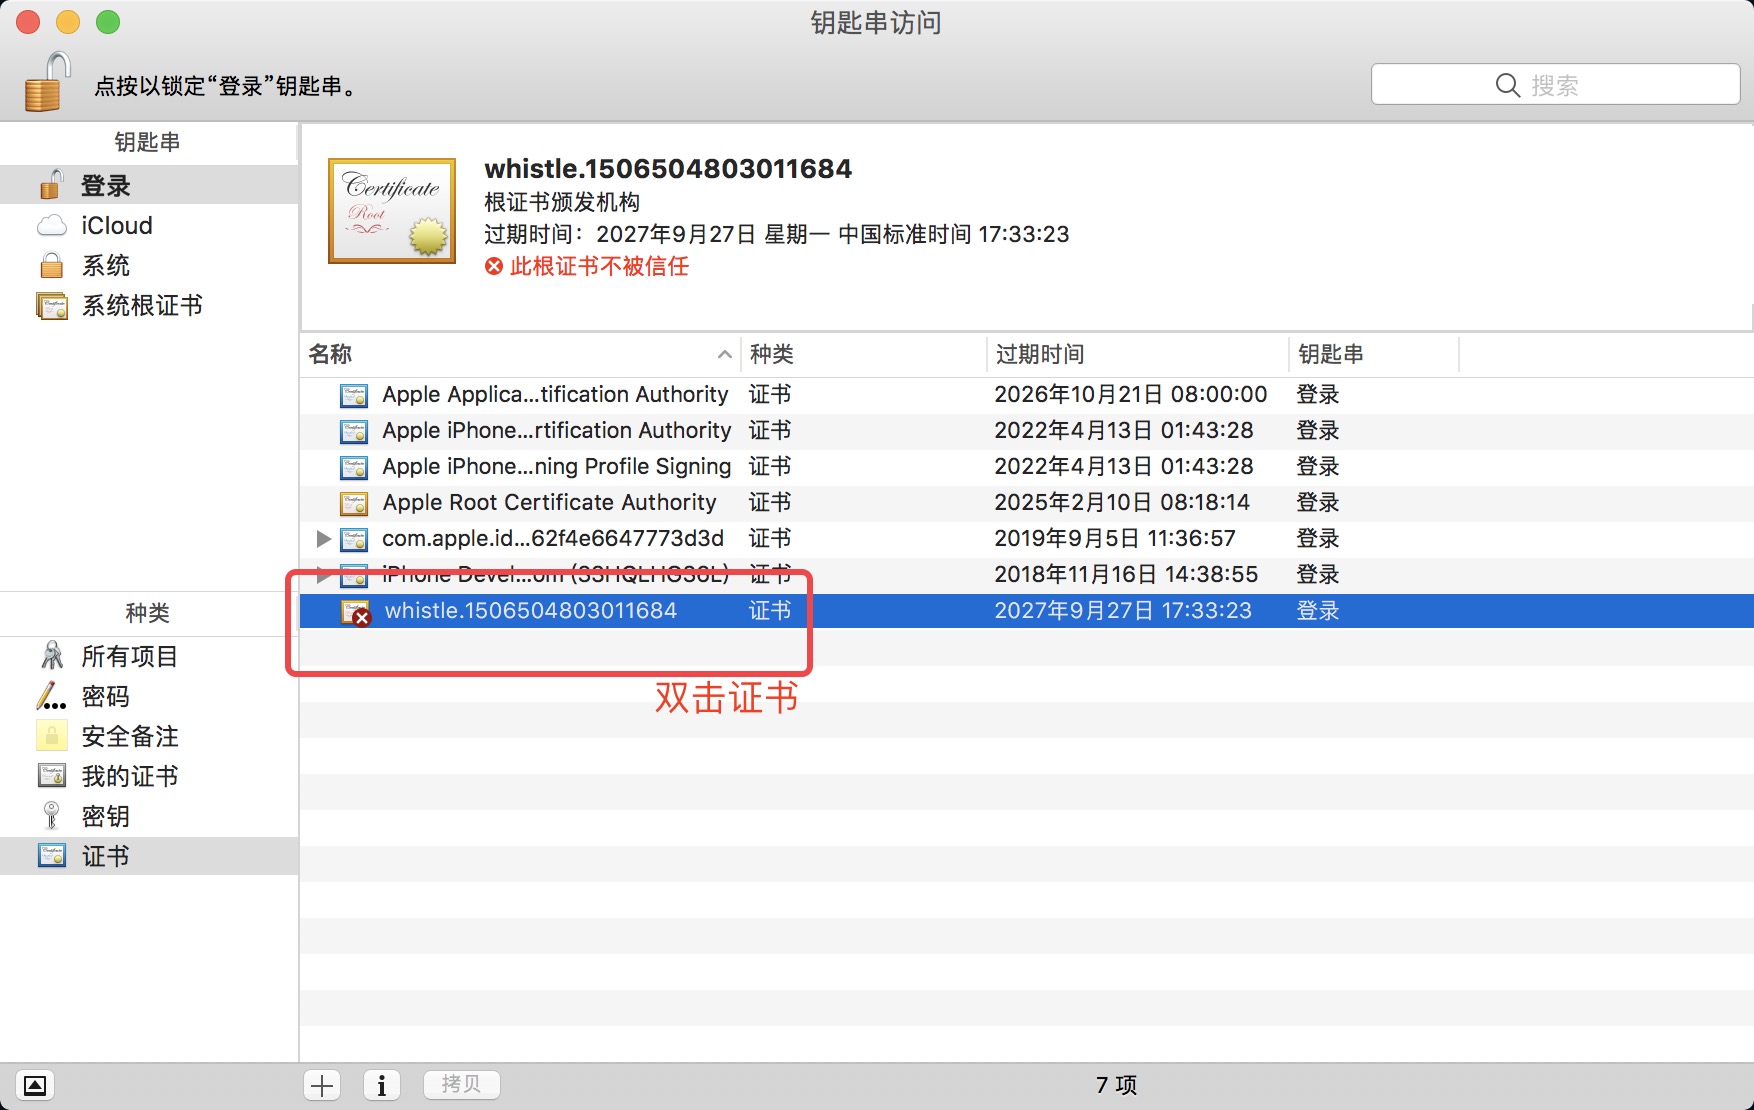Click expiry date 2018年11月16日 14:38:55

coord(1126,574)
